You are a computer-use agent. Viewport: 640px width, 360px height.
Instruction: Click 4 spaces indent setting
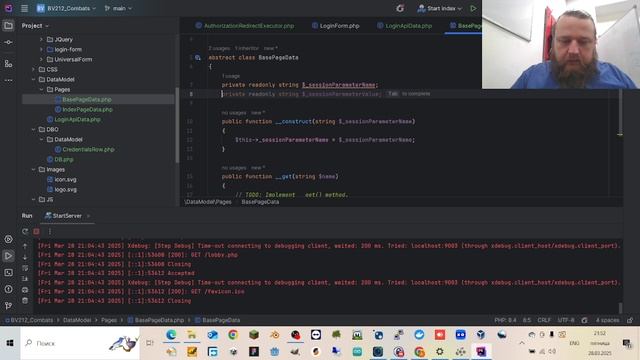click(607, 320)
